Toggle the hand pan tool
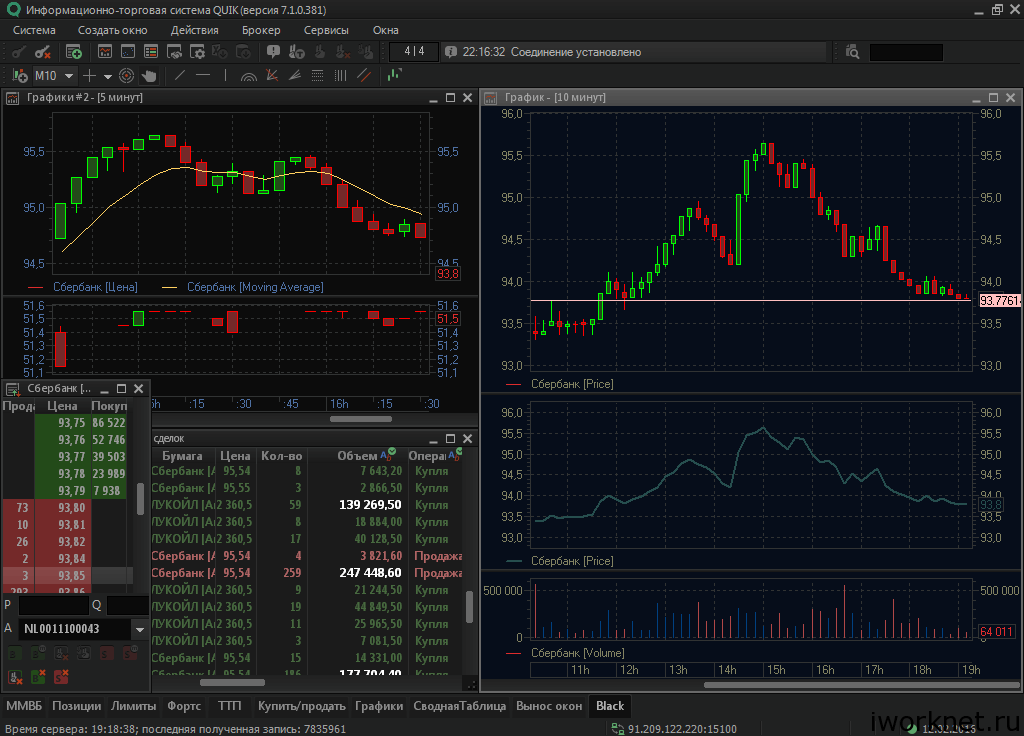This screenshot has height=736, width=1024. point(149,75)
